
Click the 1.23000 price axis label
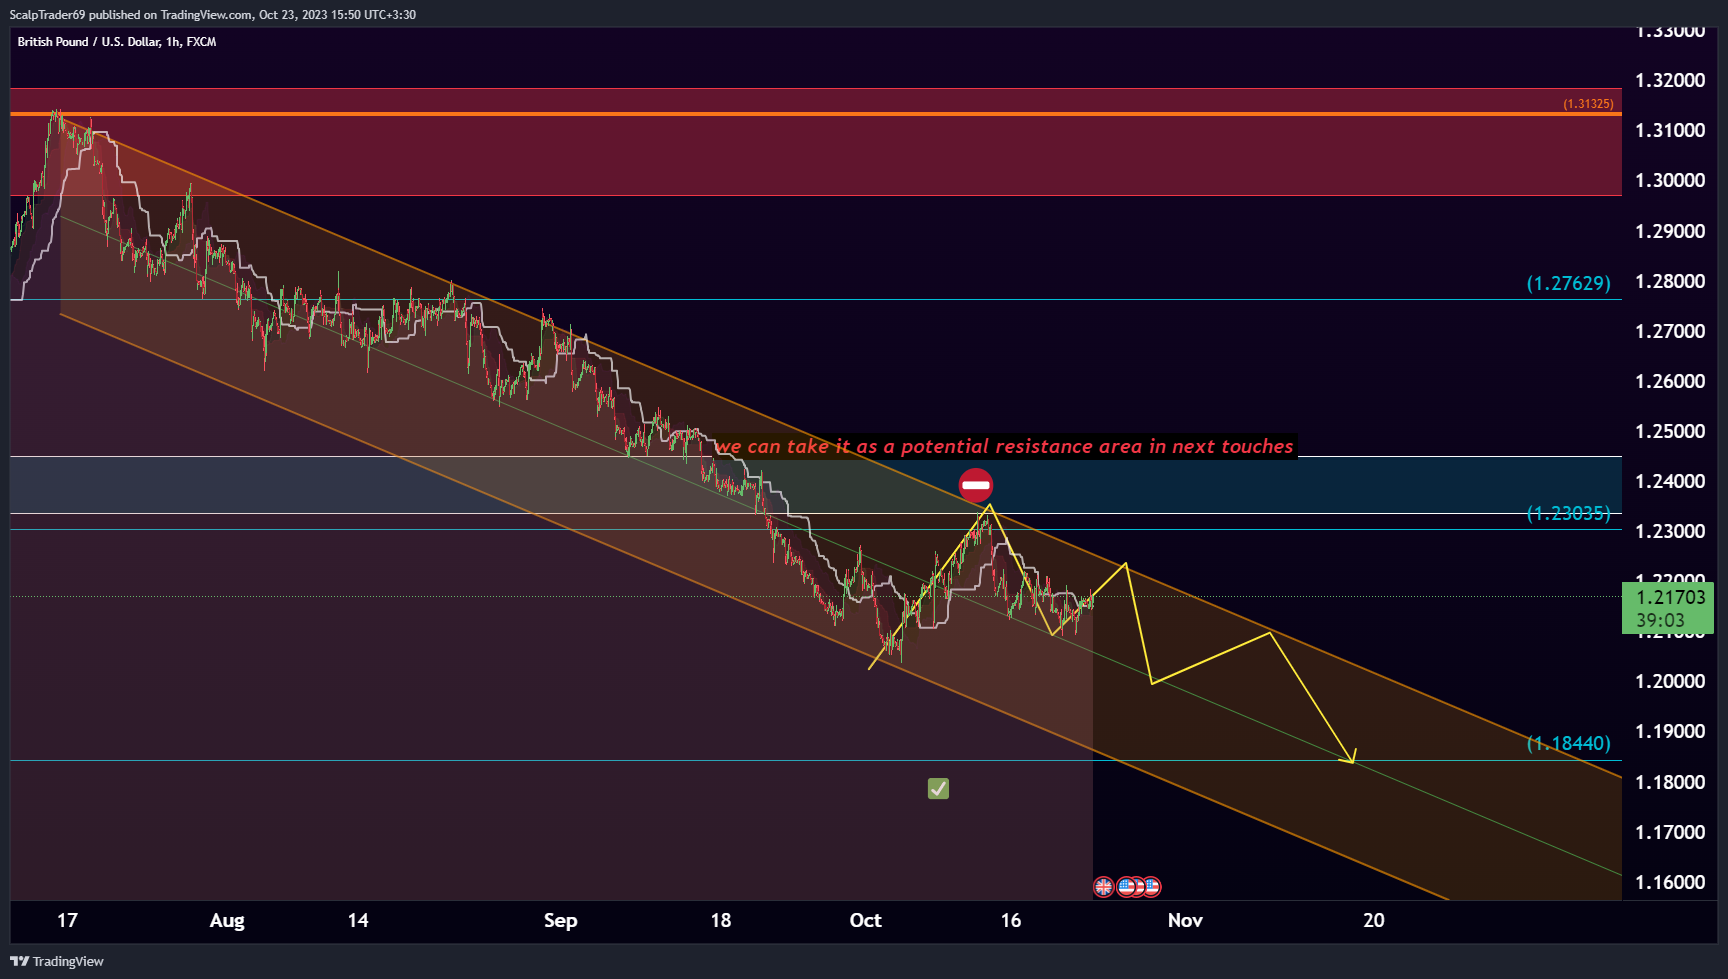1670,531
